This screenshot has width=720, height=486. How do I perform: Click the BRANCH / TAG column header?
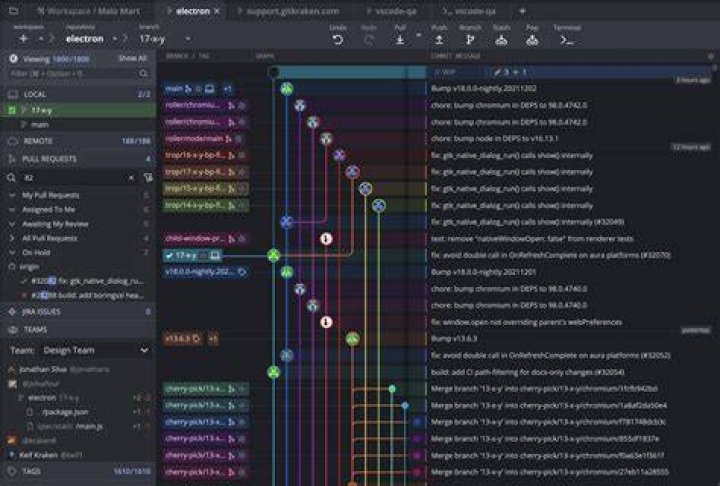187,56
